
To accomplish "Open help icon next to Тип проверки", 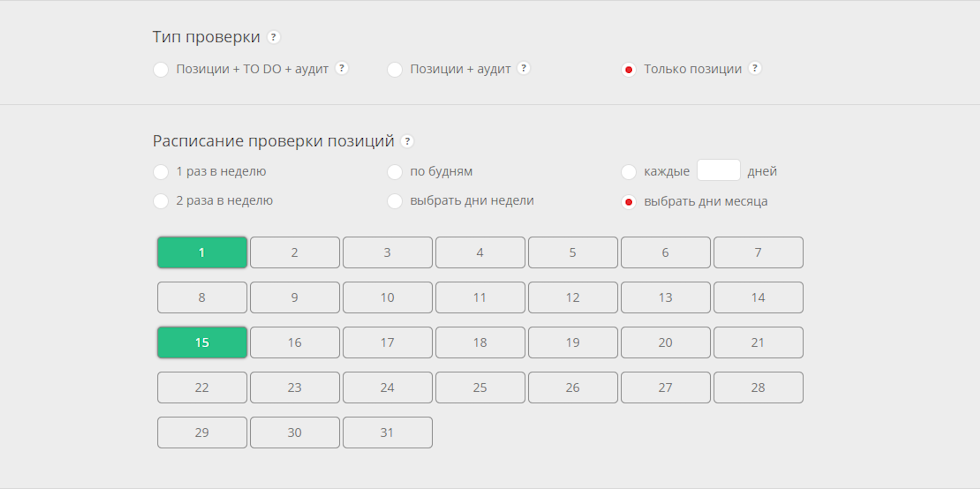I will (273, 37).
